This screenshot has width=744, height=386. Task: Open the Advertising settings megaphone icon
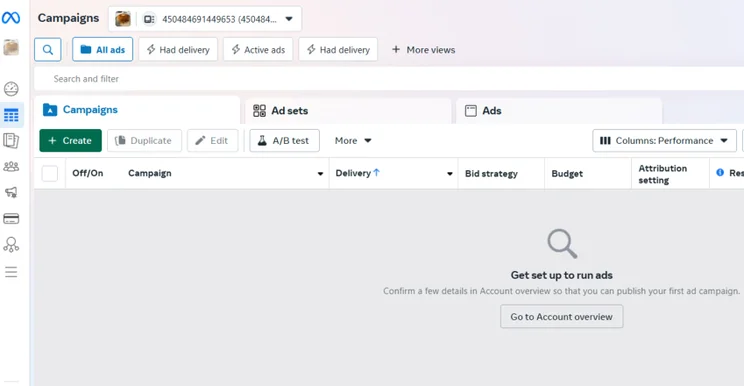(11, 192)
